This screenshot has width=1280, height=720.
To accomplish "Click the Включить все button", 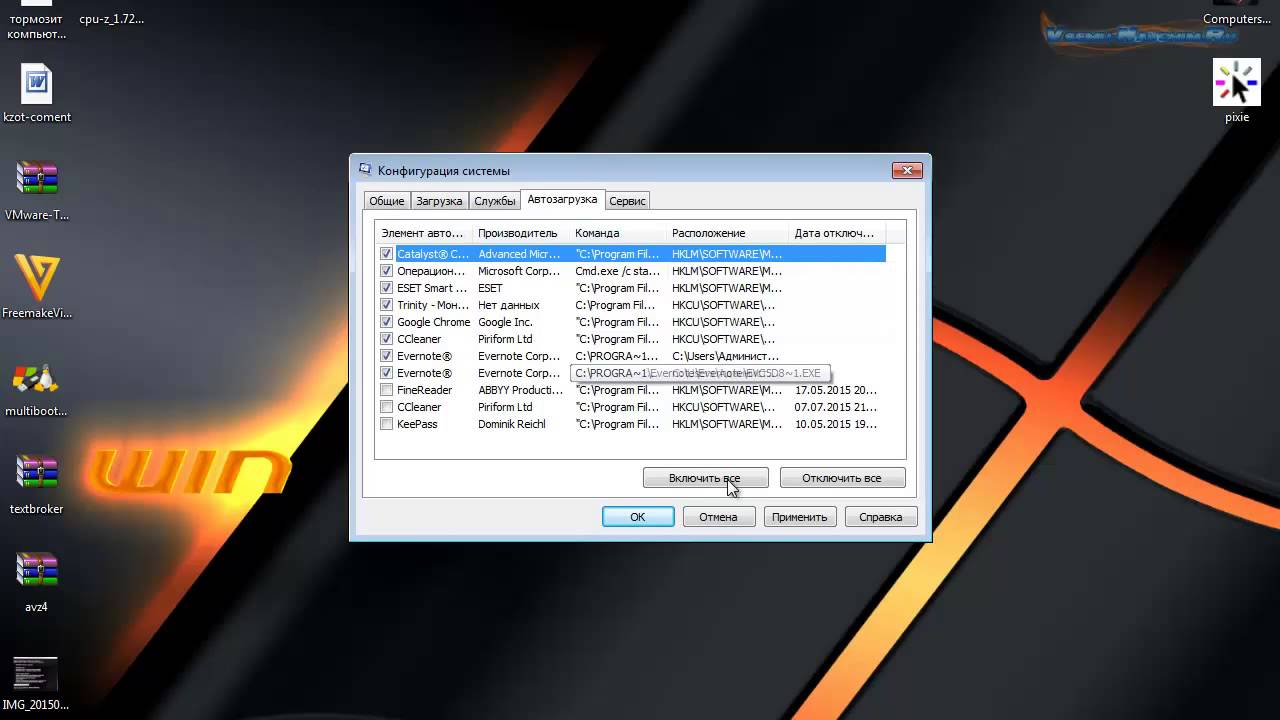I will point(705,478).
